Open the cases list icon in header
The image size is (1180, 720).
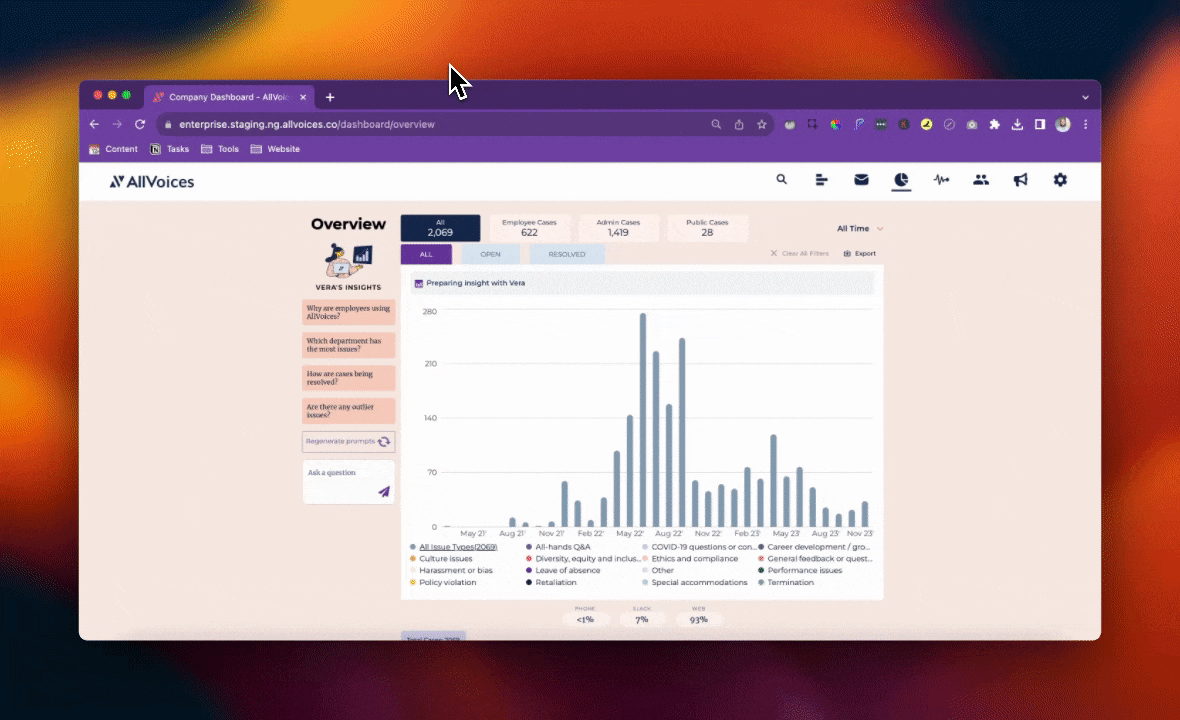point(821,180)
